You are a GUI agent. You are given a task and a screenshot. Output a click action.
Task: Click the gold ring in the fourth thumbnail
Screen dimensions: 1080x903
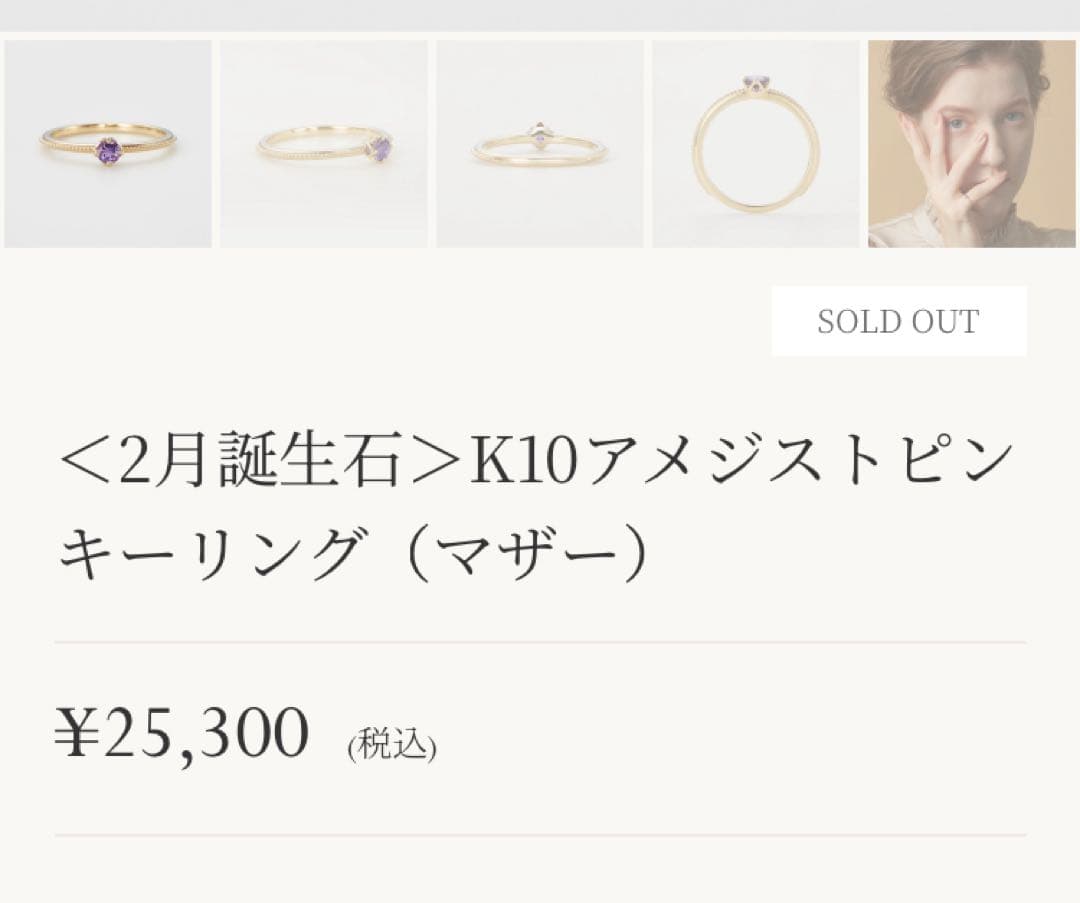755,143
